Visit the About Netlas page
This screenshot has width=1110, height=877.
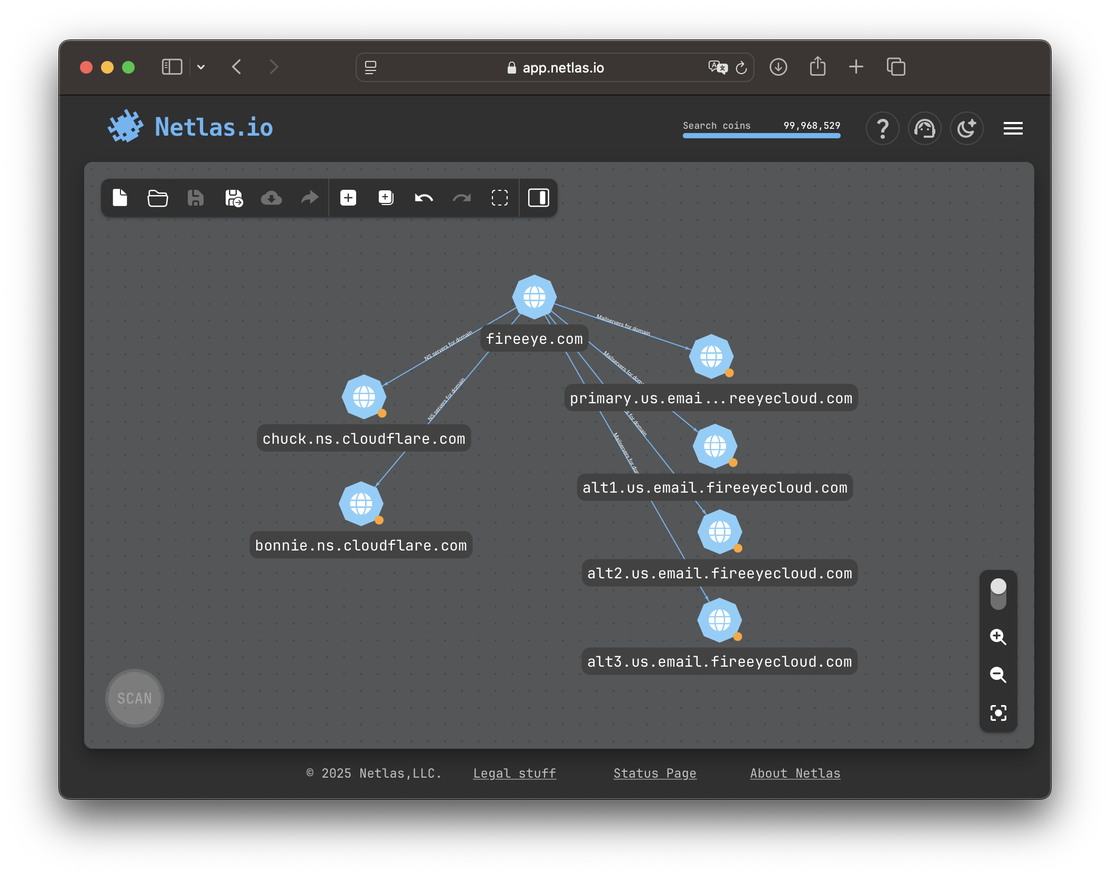click(x=795, y=772)
